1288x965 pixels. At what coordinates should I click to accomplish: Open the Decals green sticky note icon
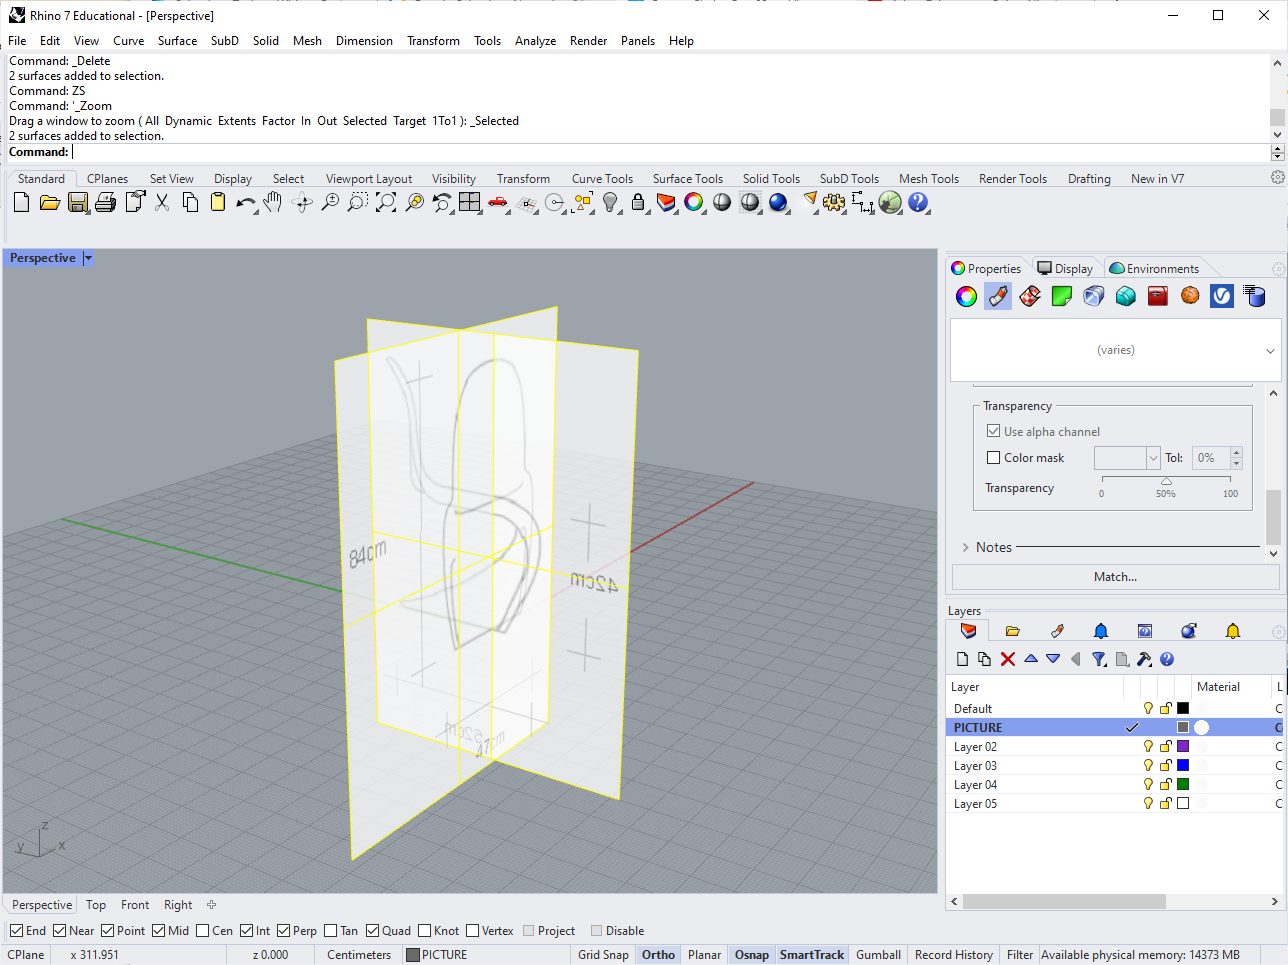click(1062, 296)
